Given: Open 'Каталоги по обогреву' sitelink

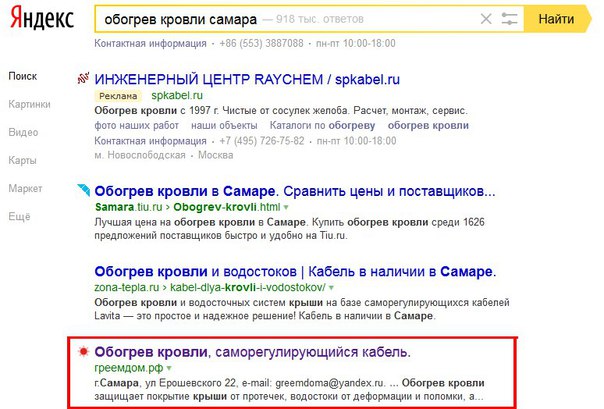Looking at the screenshot, I should pos(322,126).
